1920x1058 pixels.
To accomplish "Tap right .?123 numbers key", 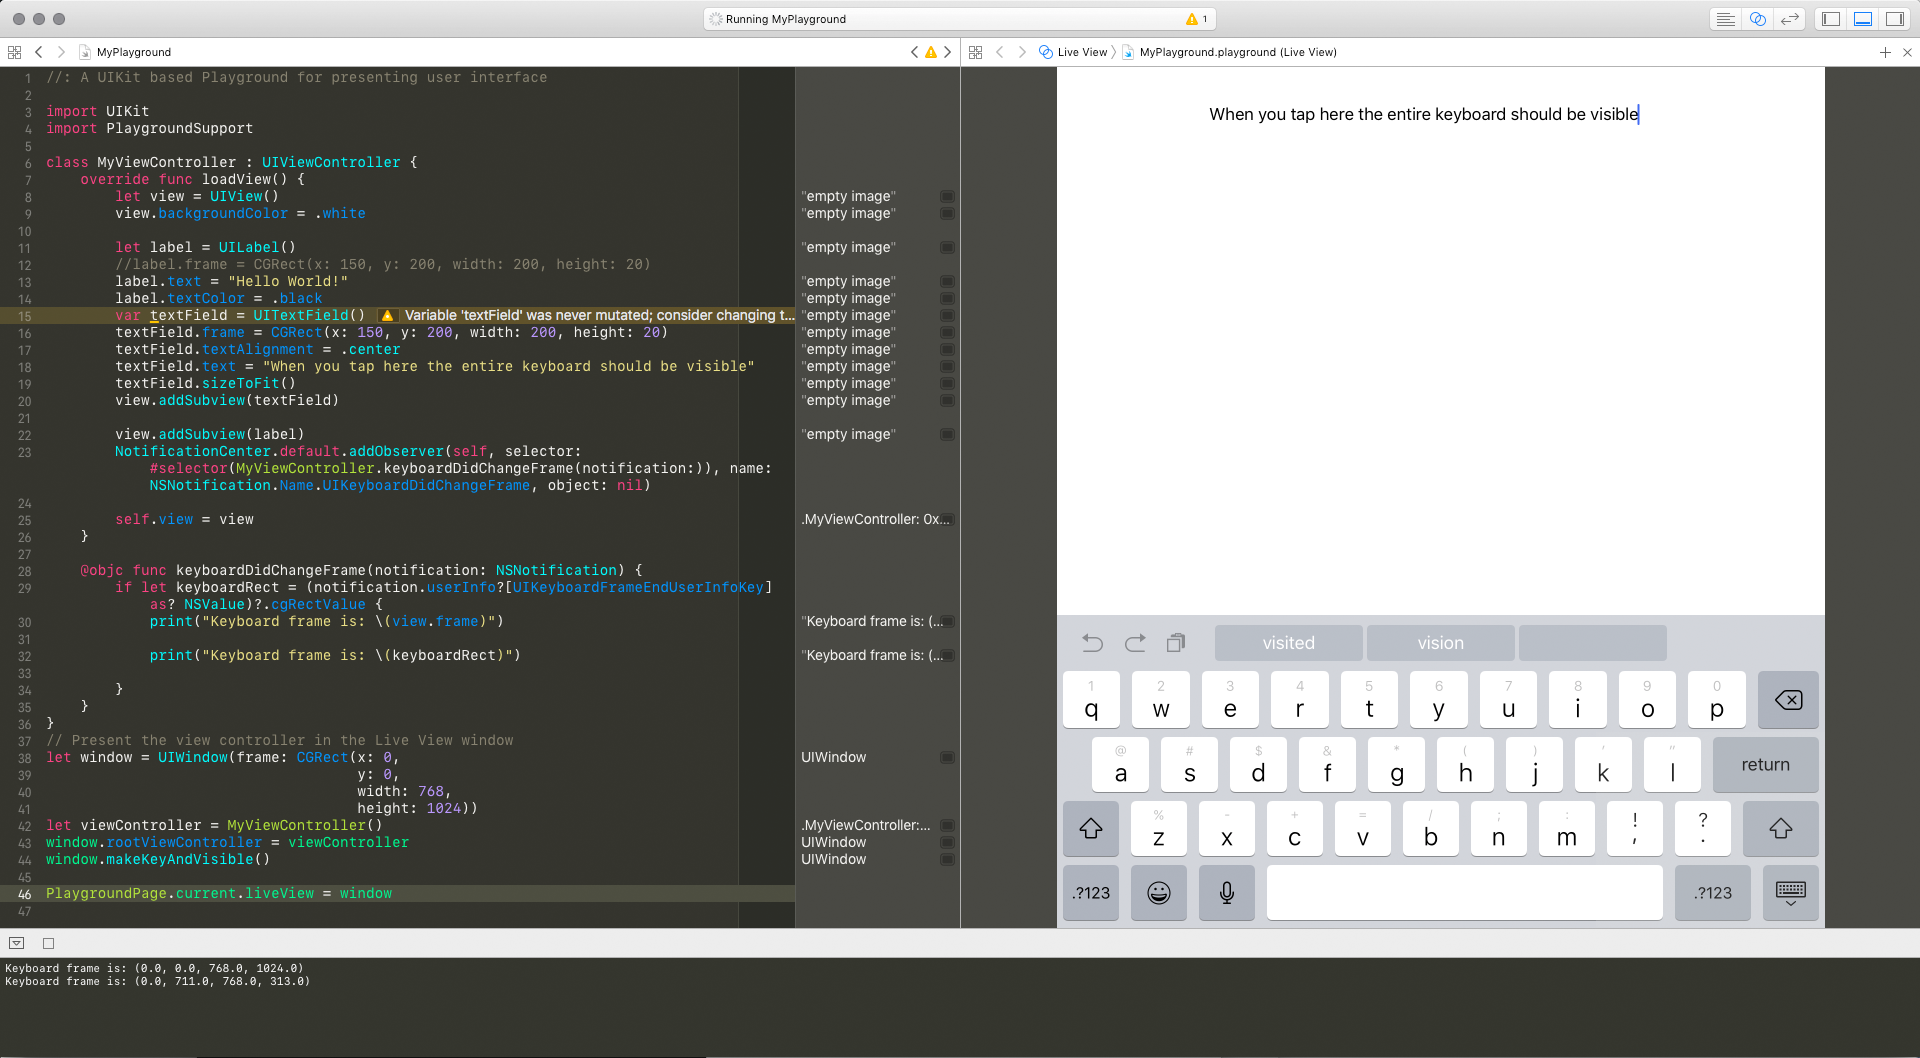I will click(x=1713, y=893).
